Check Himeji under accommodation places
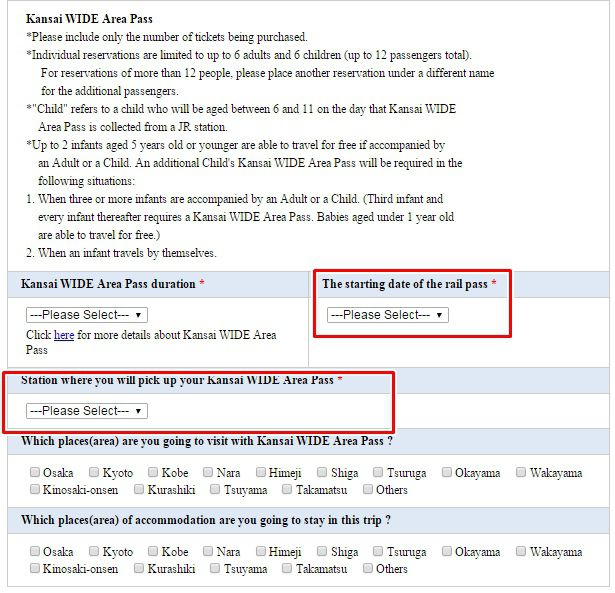Screen dimensions: 615x593 point(261,551)
